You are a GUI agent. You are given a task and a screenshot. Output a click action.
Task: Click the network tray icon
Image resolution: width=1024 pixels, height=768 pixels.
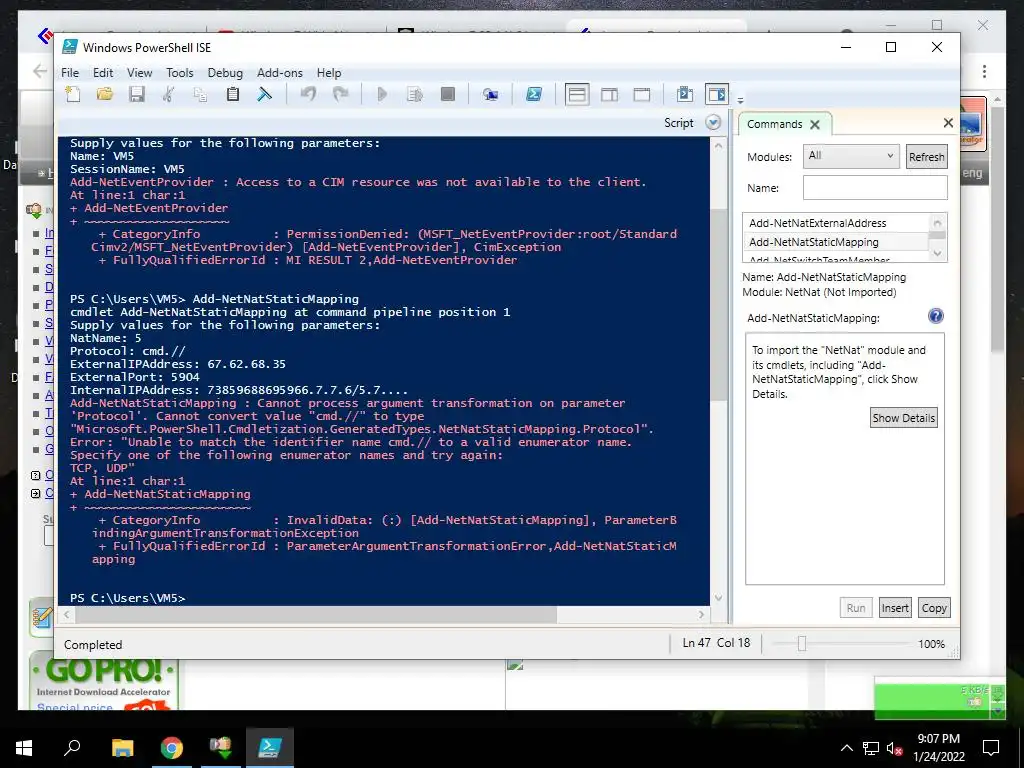(871, 748)
